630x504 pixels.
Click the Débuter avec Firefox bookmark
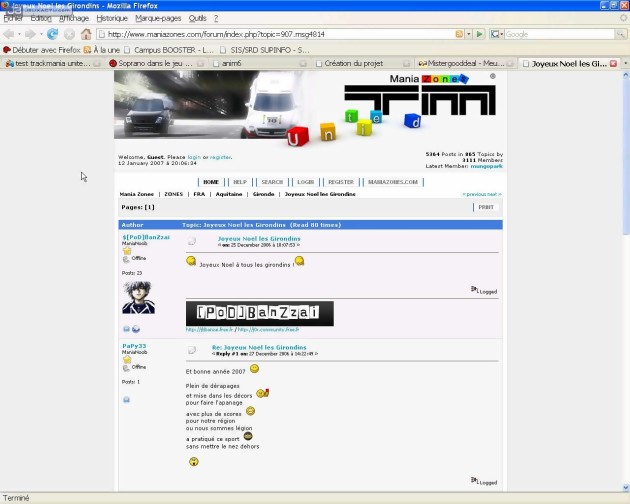(x=42, y=49)
